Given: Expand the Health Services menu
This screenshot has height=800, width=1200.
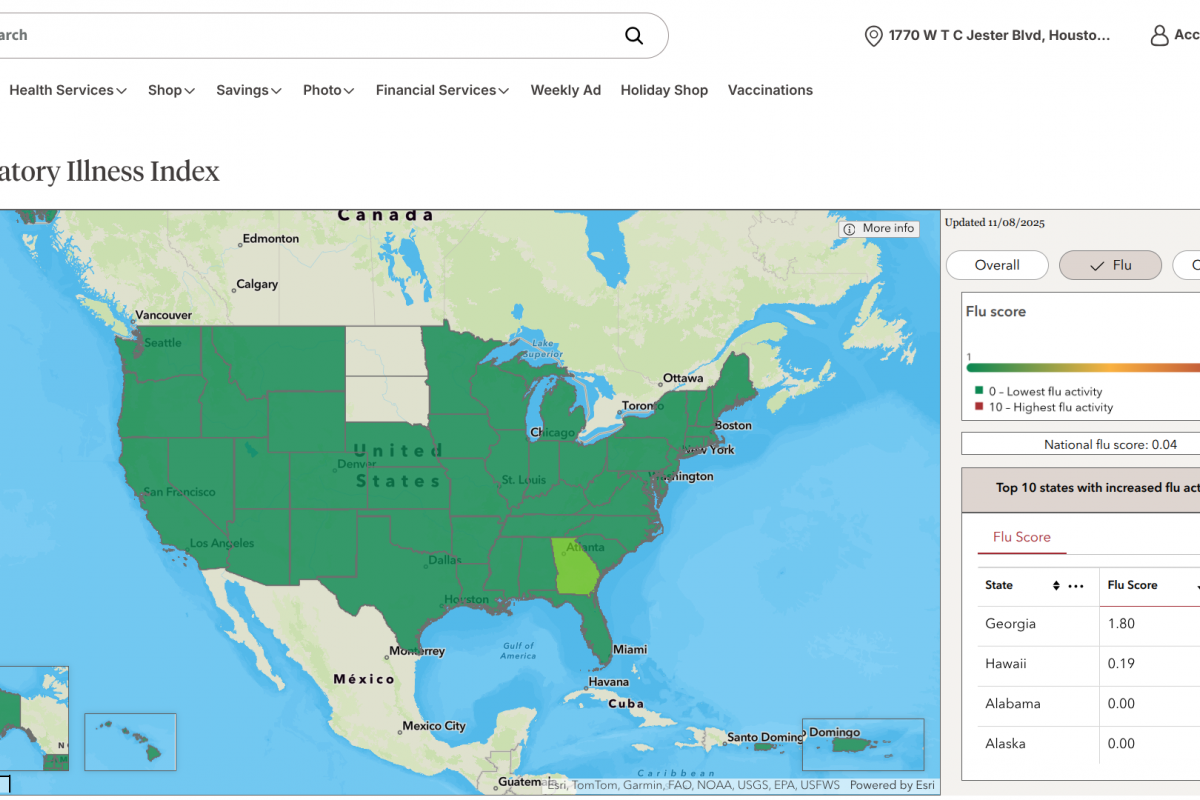Looking at the screenshot, I should point(68,90).
